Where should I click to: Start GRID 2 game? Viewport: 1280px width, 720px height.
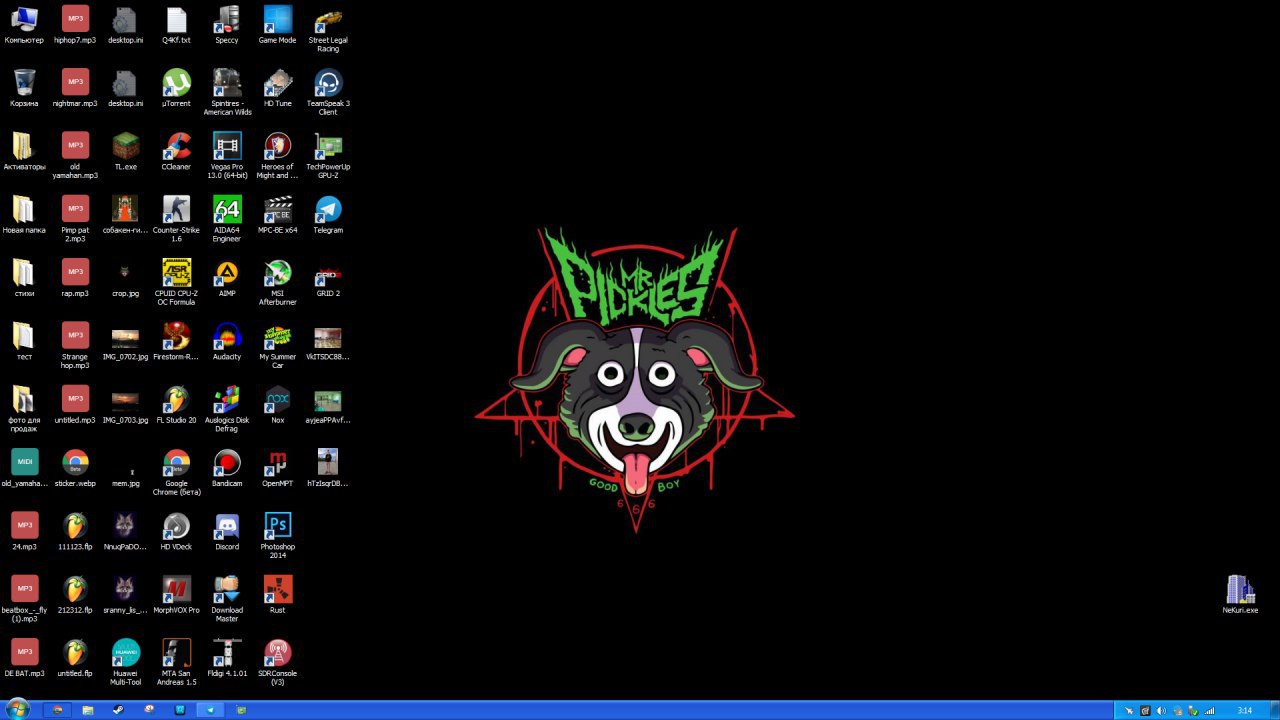328,278
